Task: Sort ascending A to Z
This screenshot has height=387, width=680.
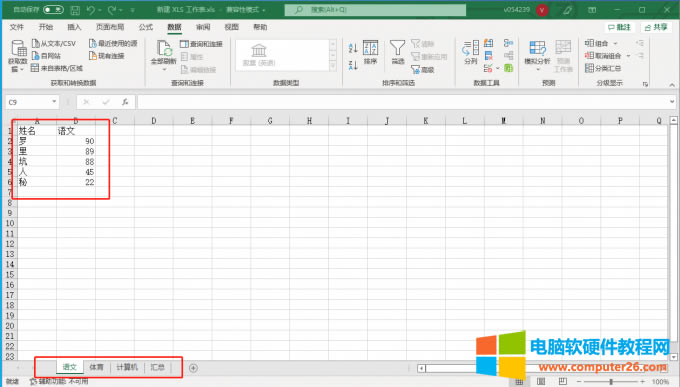Action: coord(353,48)
